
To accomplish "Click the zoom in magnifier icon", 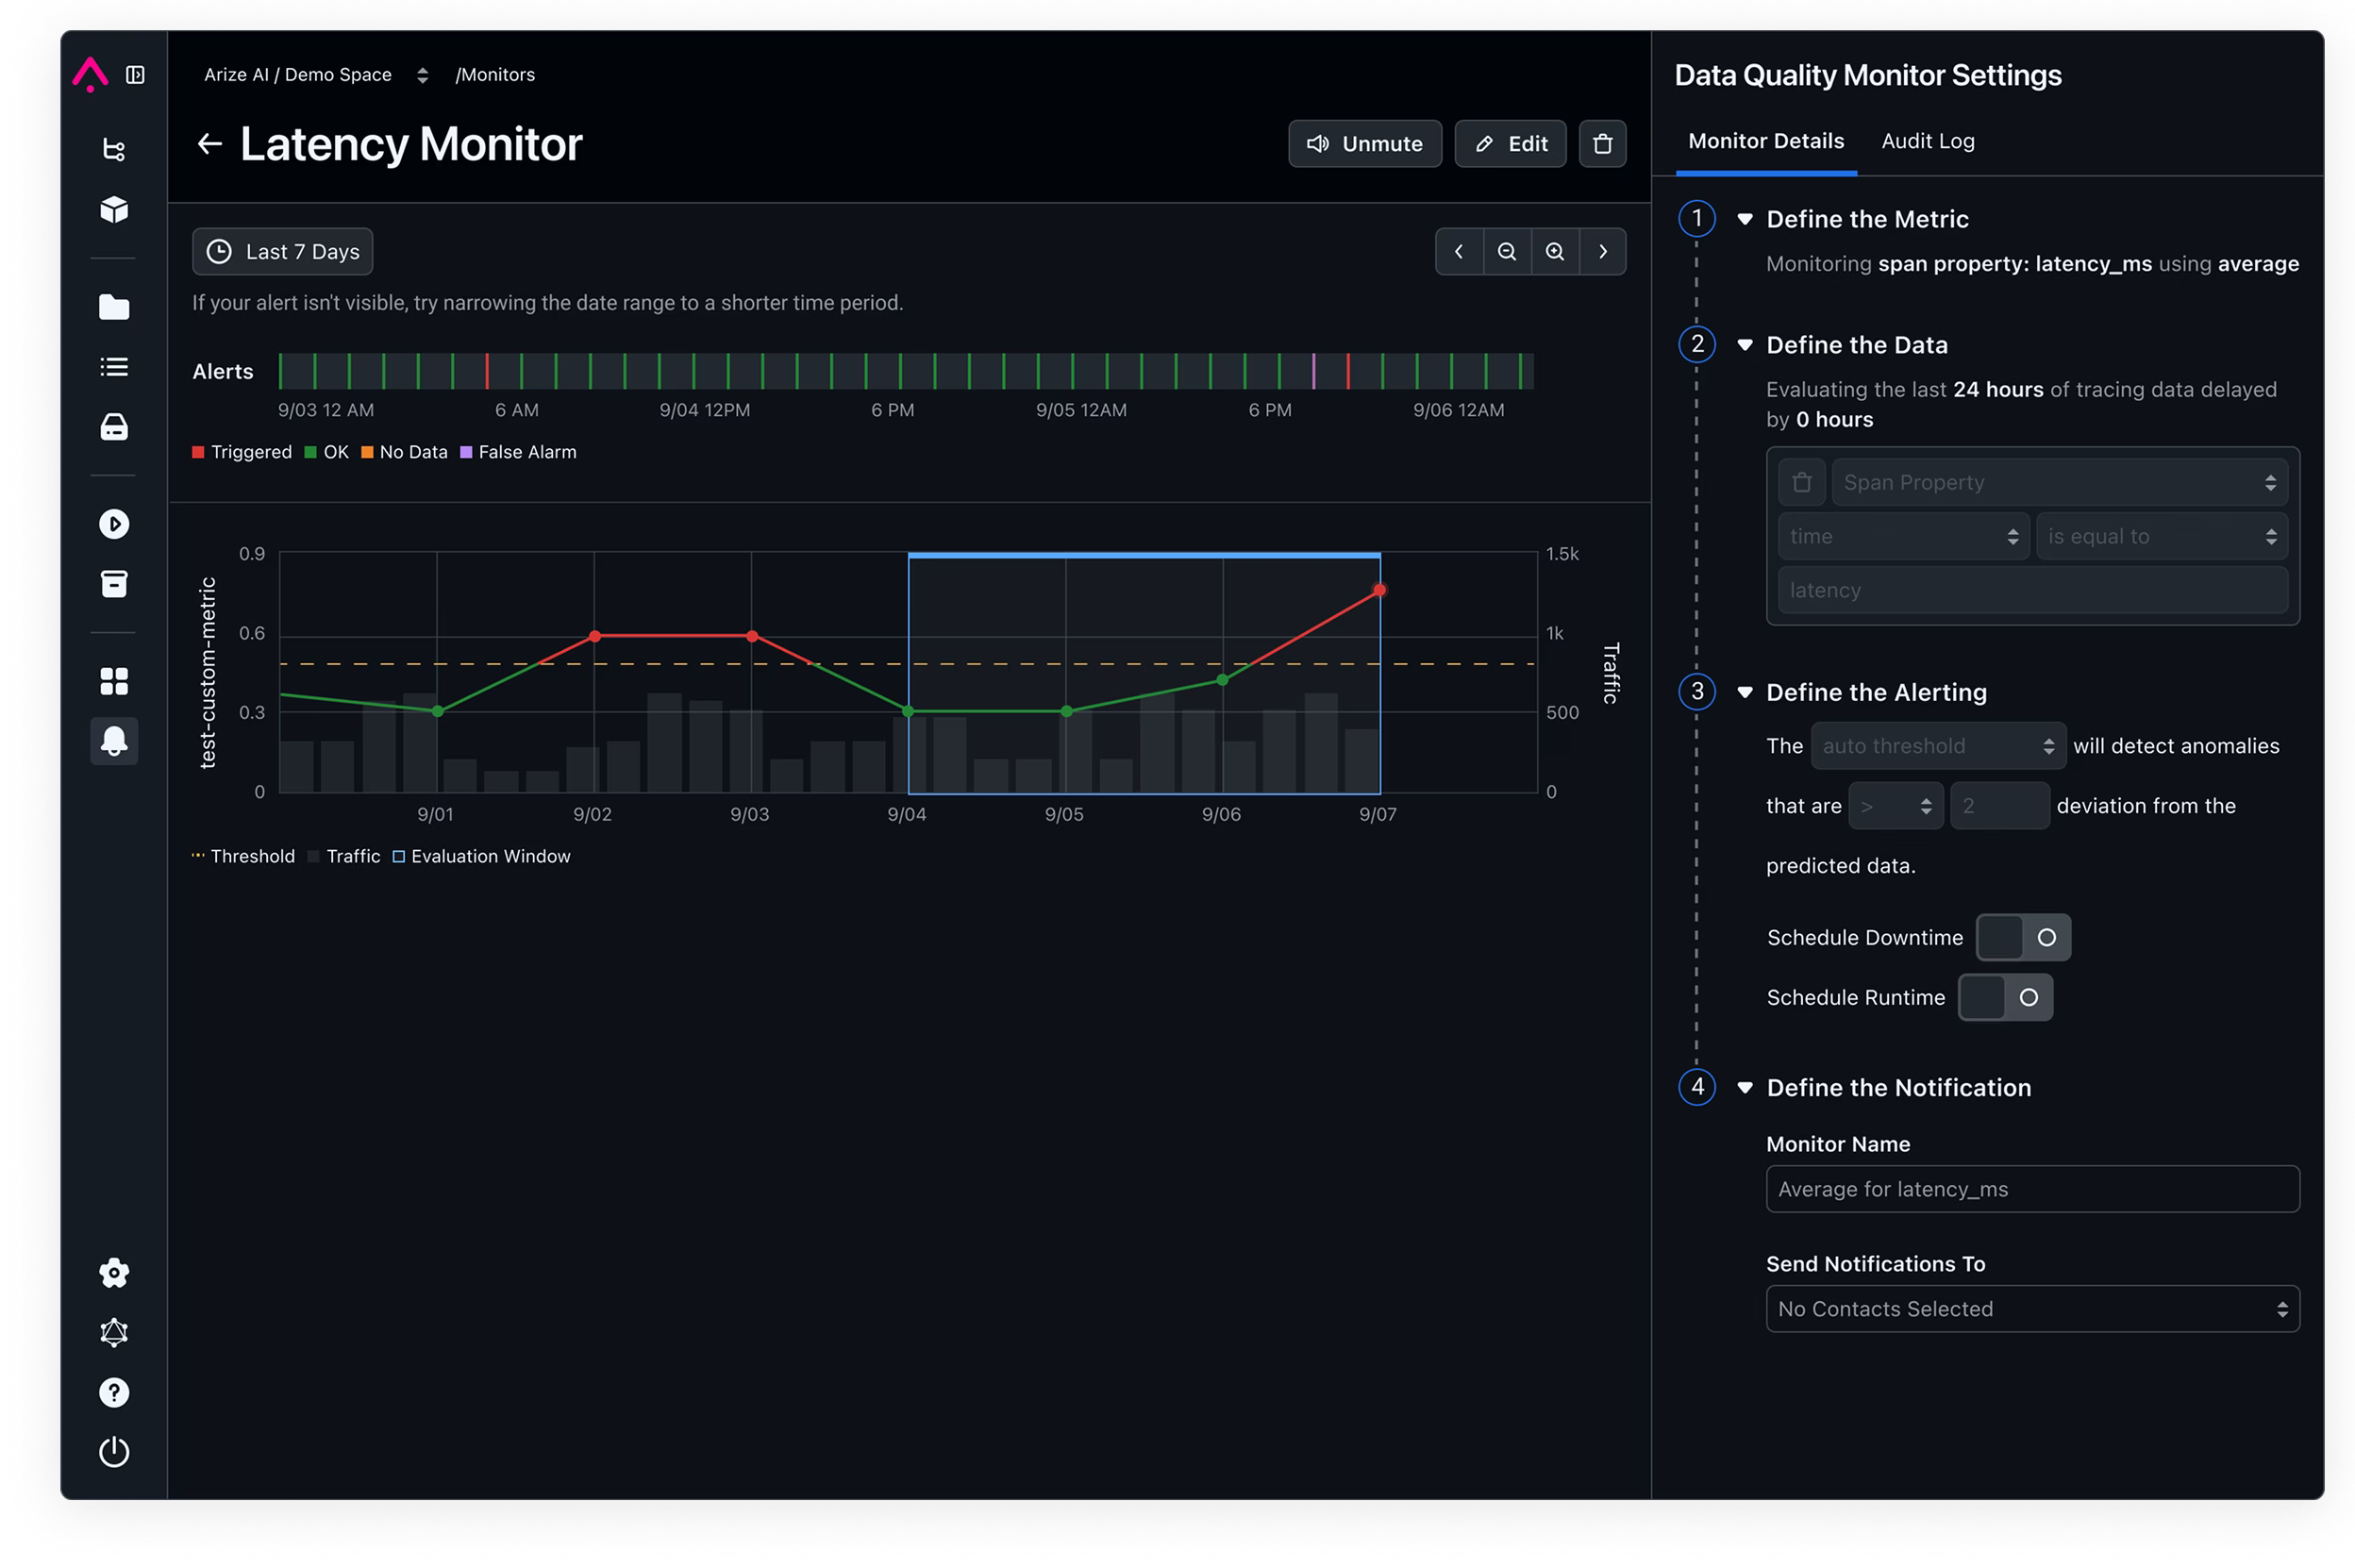I will (x=1554, y=252).
